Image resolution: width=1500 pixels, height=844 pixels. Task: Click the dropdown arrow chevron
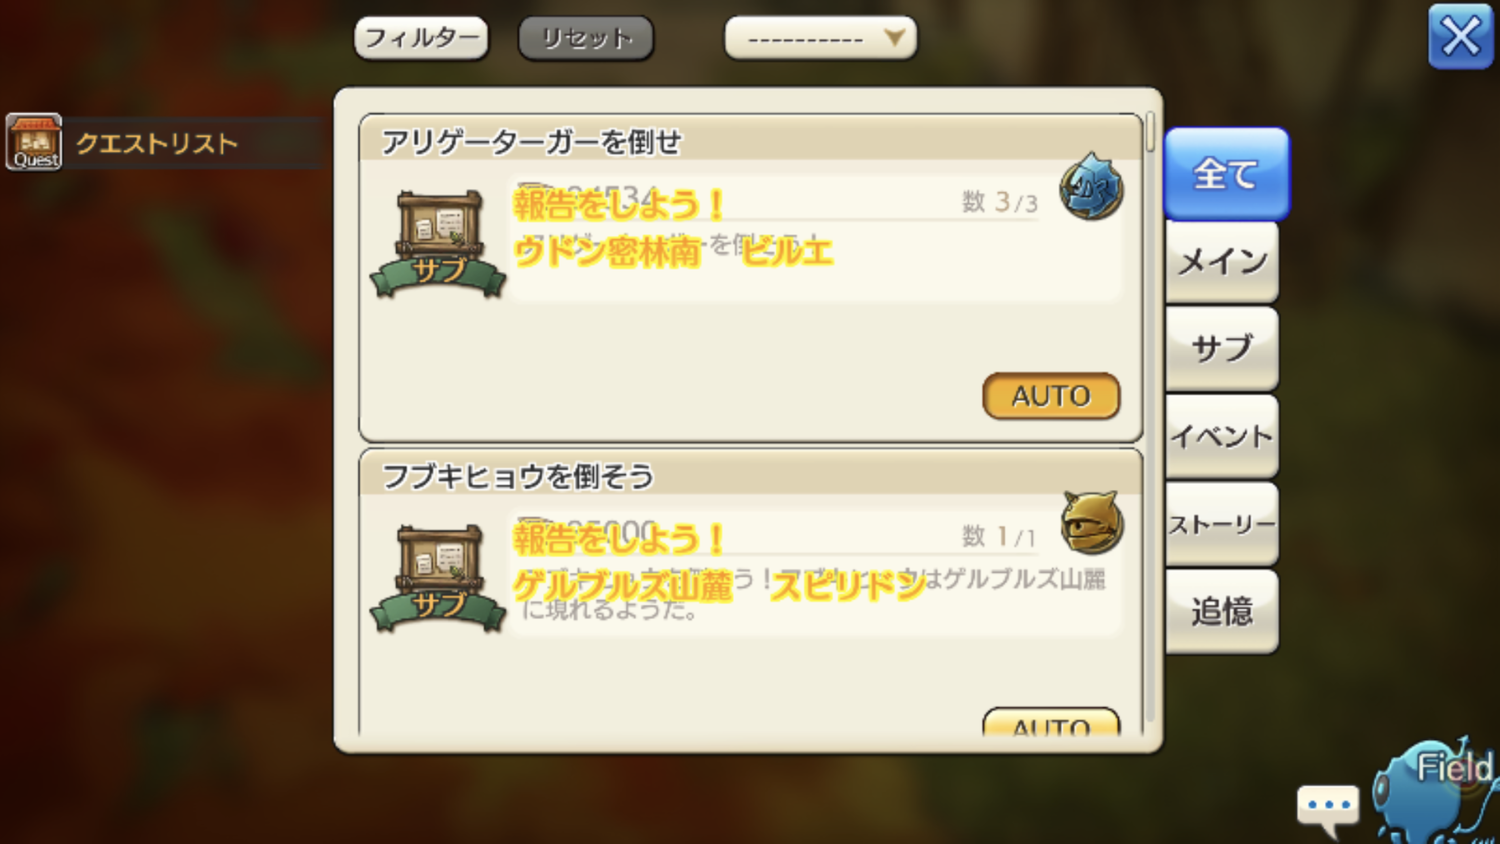[x=894, y=38]
